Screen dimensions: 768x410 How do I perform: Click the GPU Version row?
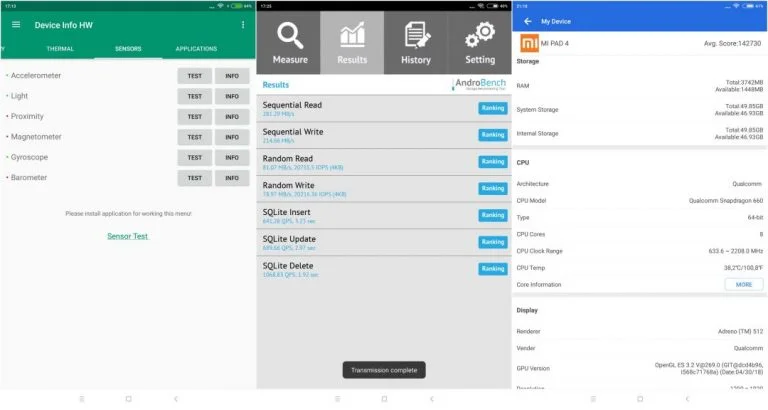(640, 368)
